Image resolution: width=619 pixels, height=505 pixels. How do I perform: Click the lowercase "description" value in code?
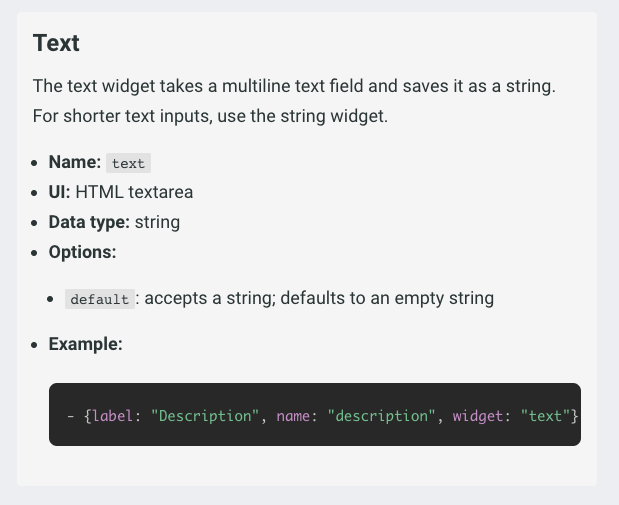click(381, 414)
